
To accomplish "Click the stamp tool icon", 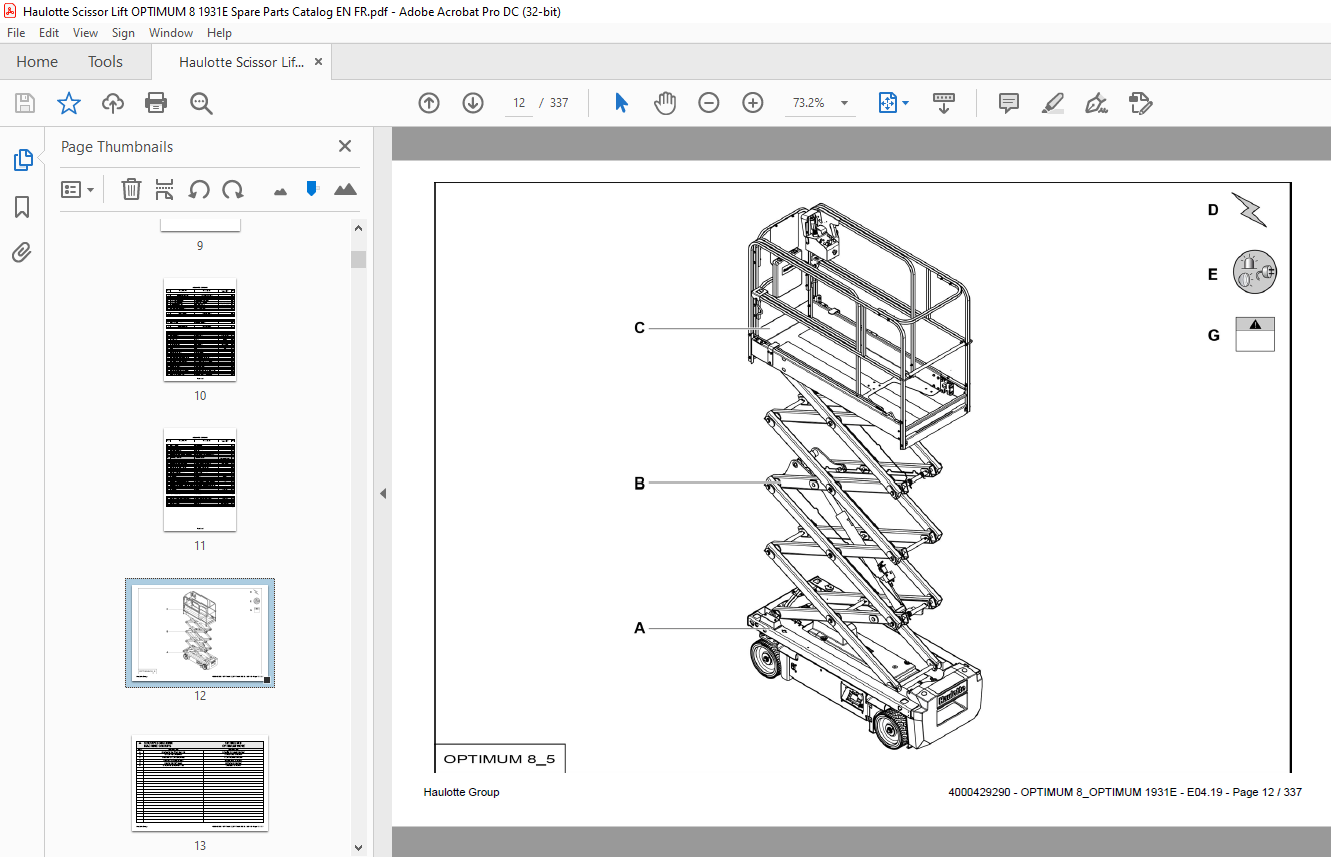I will (1140, 103).
